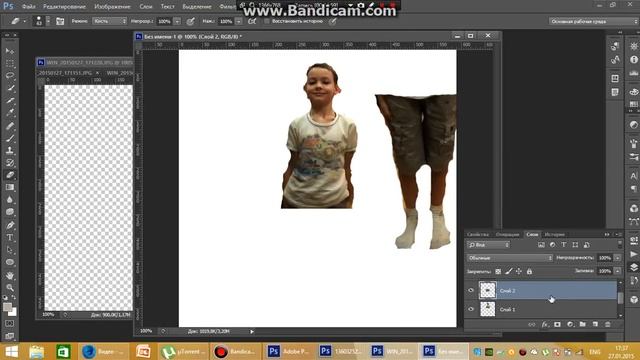Image resolution: width=640 pixels, height=360 pixels.
Task: Create a new layer group
Action: coord(583,324)
